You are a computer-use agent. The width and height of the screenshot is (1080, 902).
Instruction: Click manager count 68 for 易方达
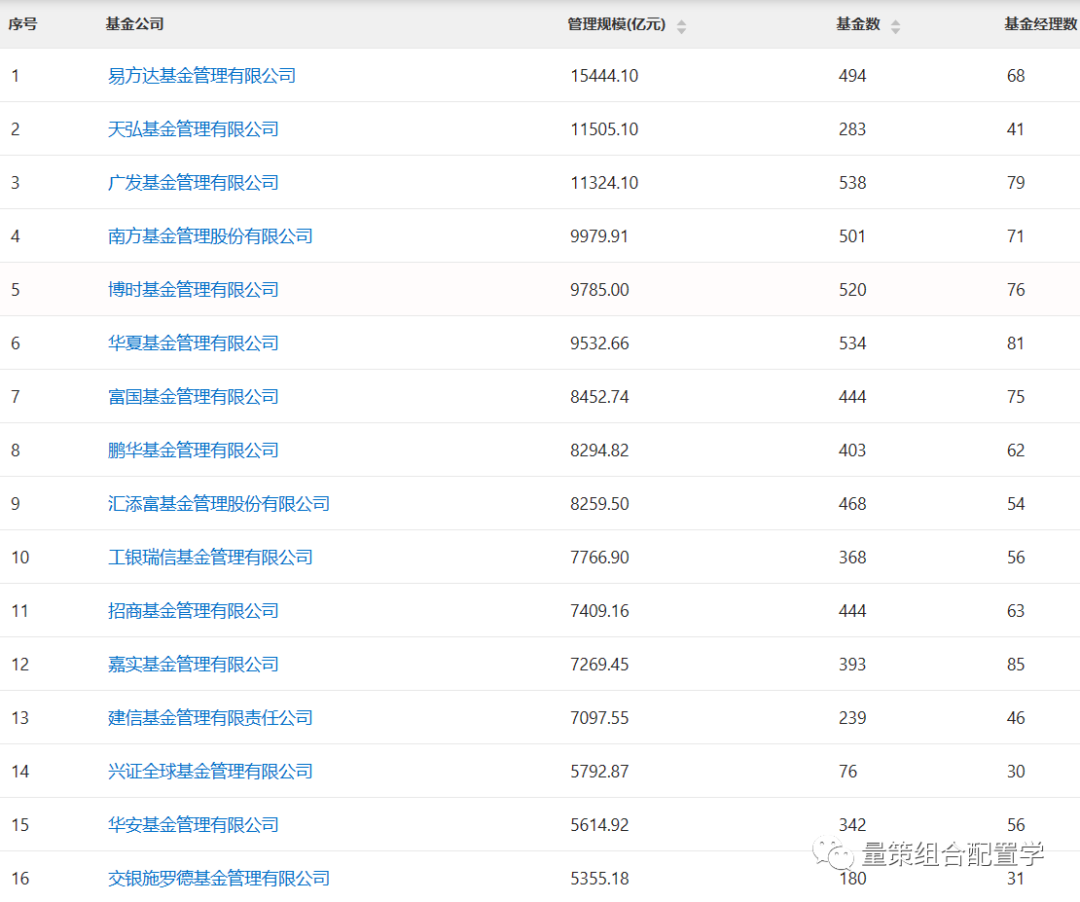tap(1016, 76)
